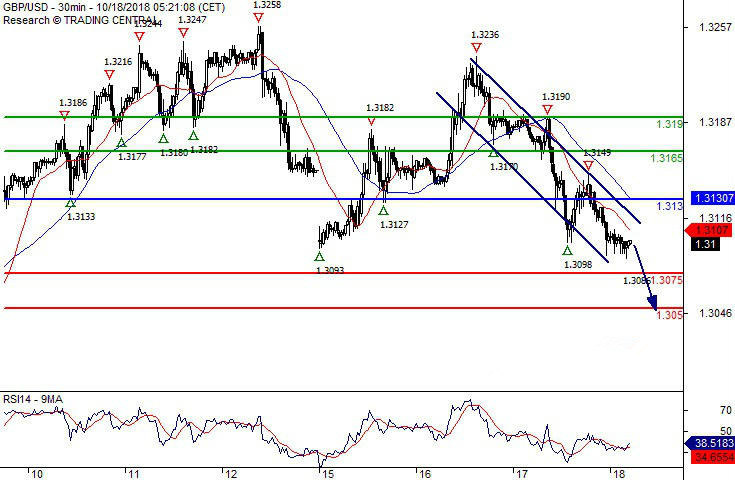Screen dimensions: 735x480
Task: Click the 1.3046 price axis value
Action: pyautogui.click(x=715, y=313)
